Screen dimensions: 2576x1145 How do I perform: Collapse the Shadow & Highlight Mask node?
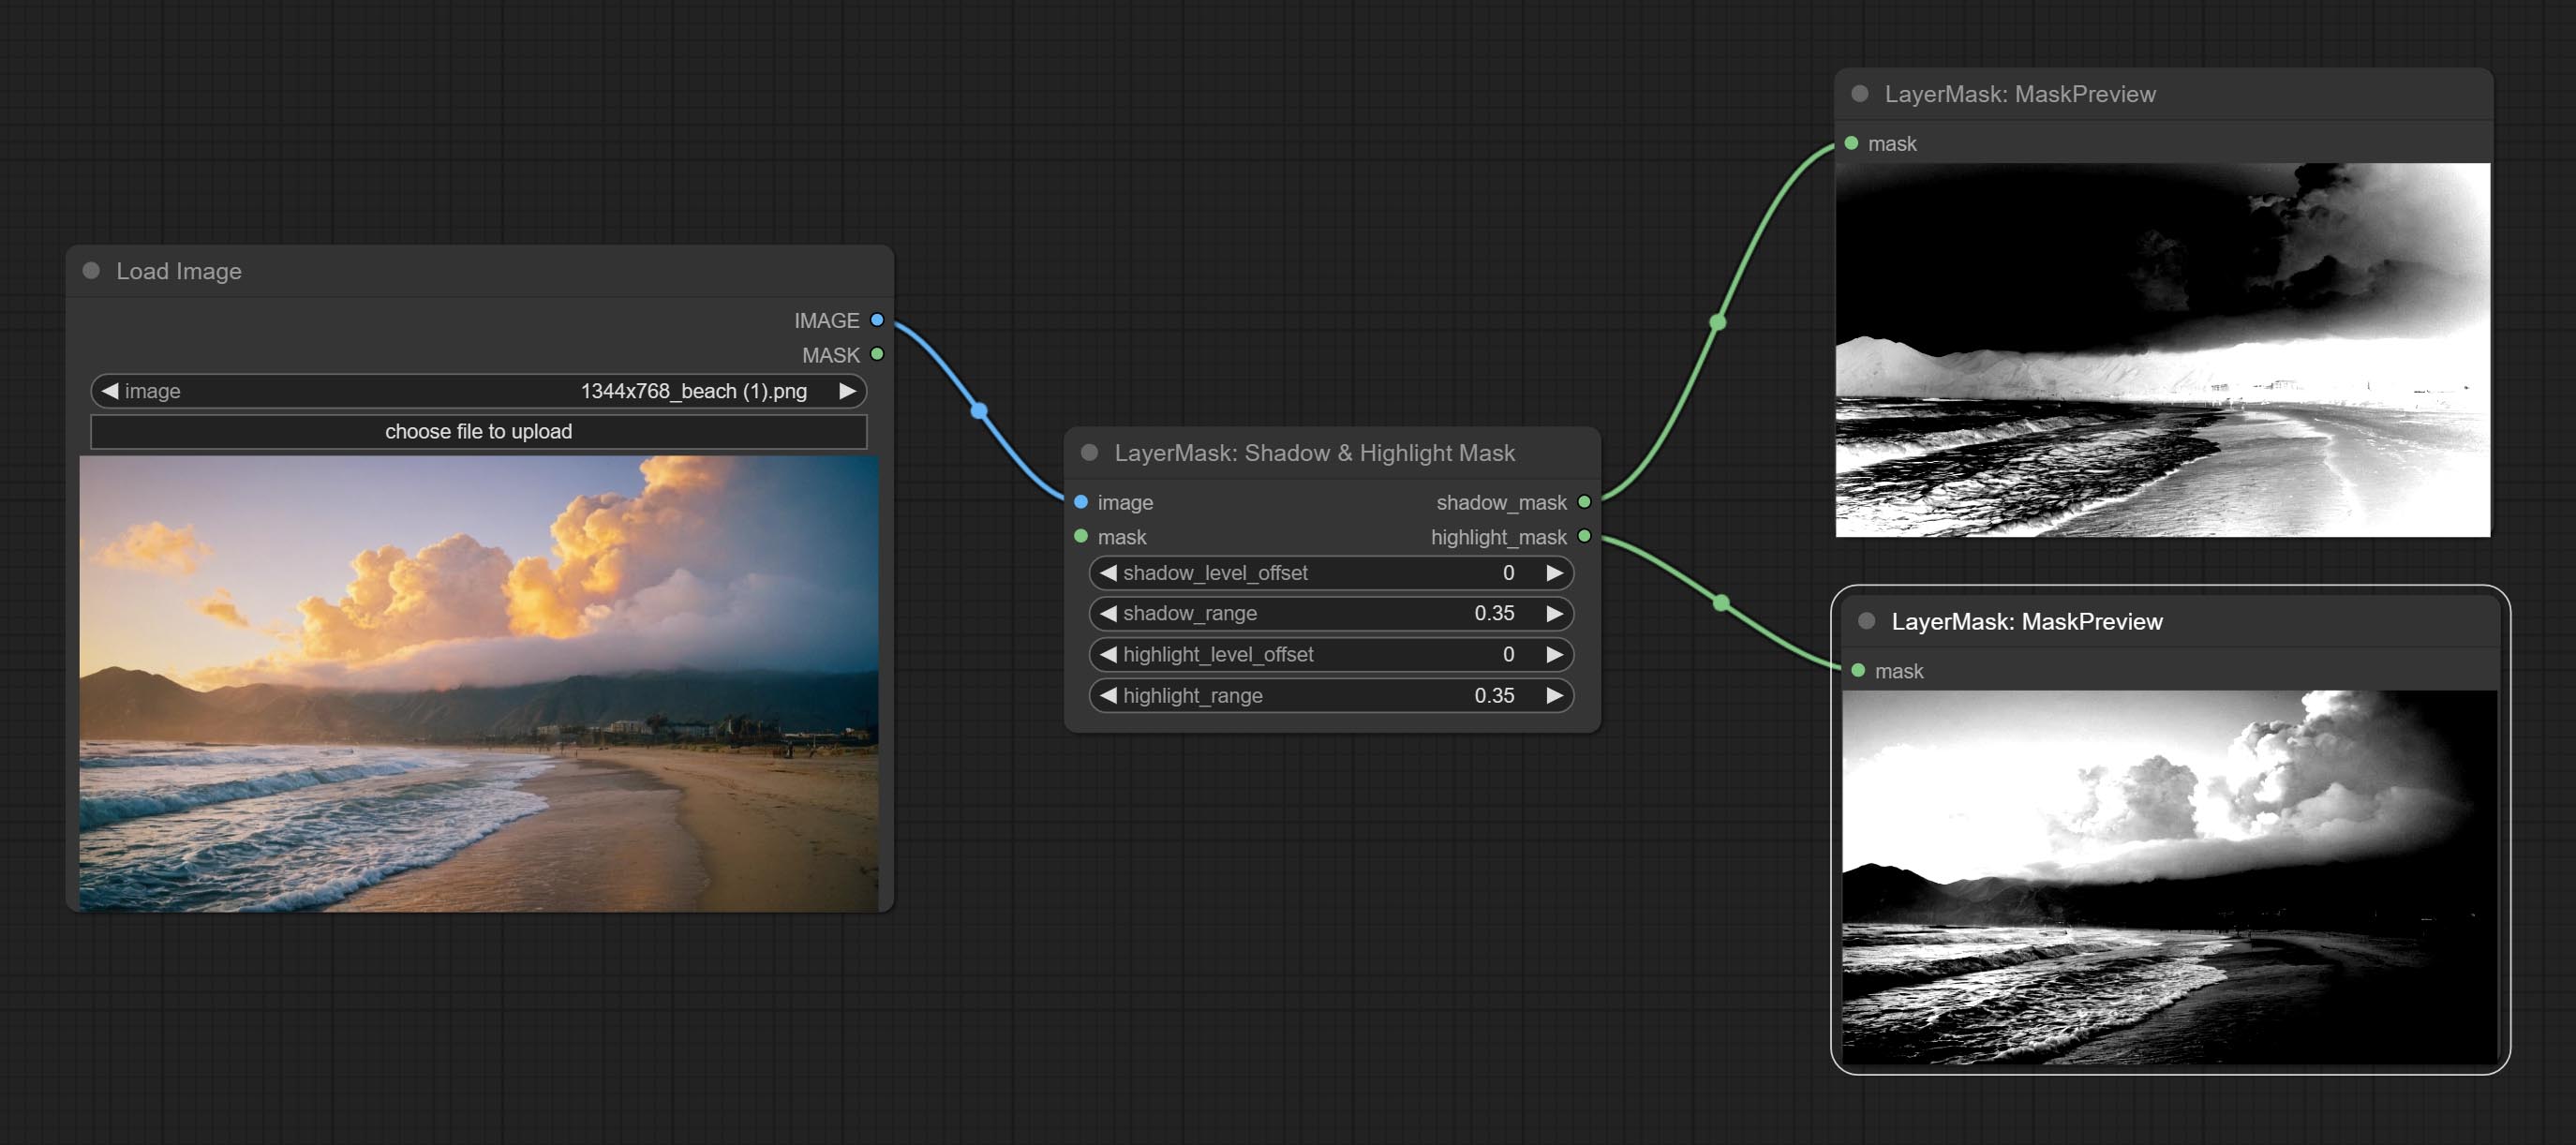tap(1090, 453)
